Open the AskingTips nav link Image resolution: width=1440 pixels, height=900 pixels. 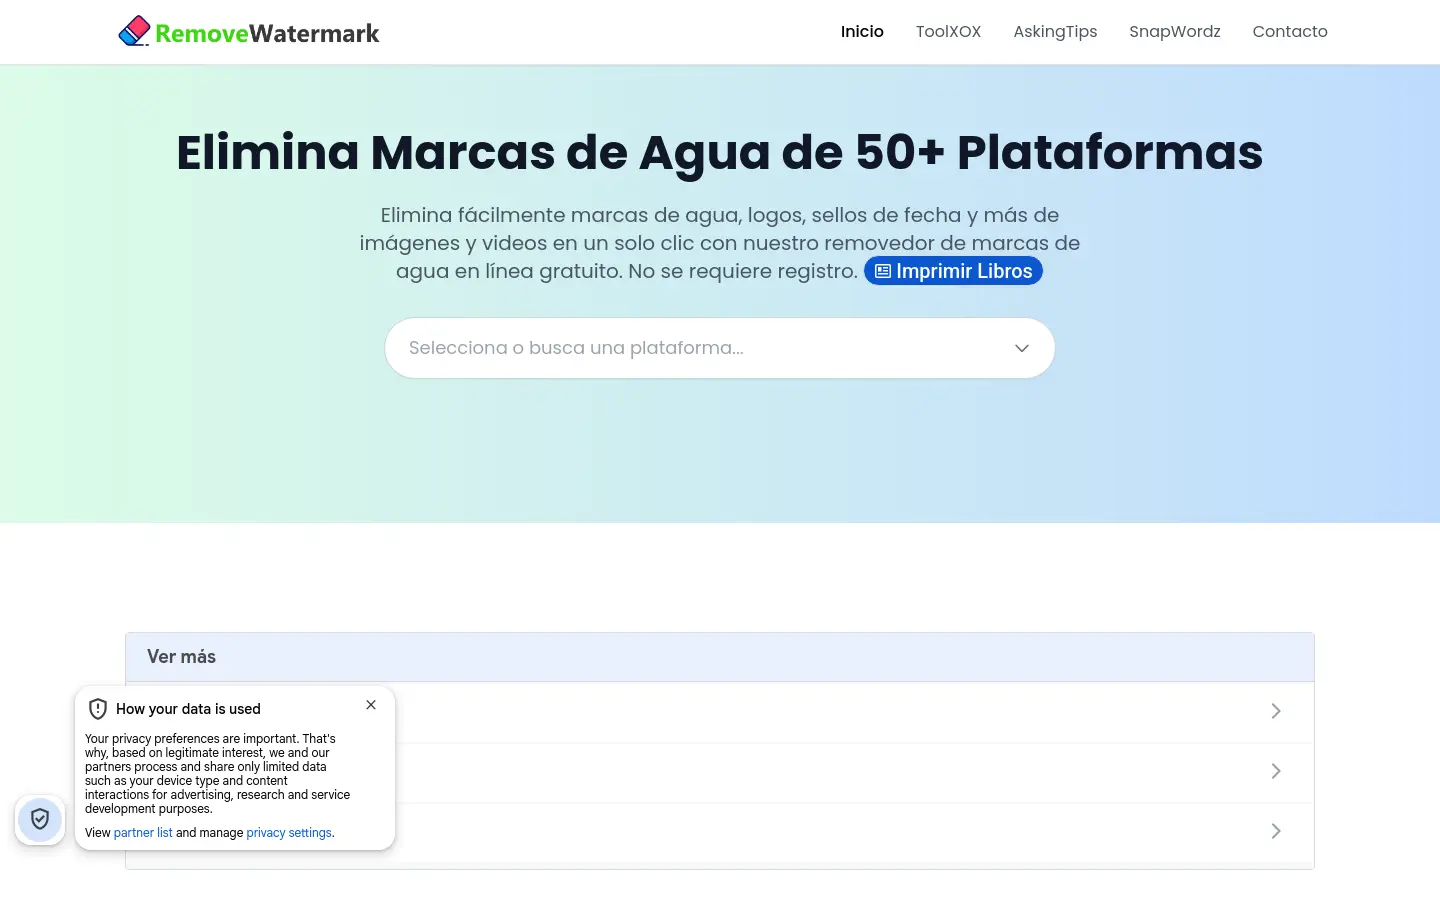click(x=1055, y=32)
